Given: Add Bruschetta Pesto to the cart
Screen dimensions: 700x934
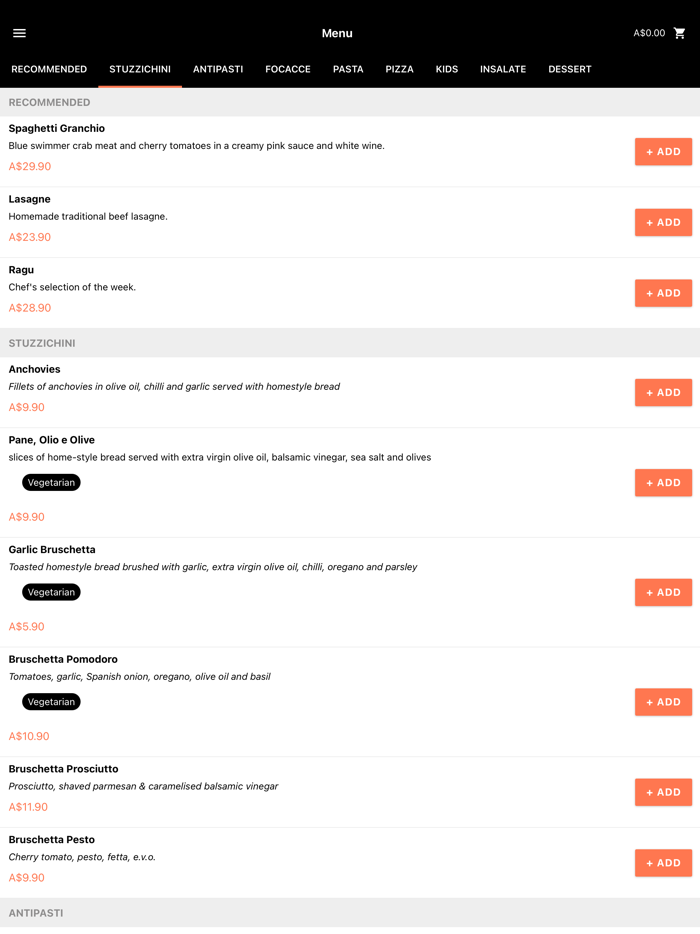Looking at the screenshot, I should click(663, 863).
